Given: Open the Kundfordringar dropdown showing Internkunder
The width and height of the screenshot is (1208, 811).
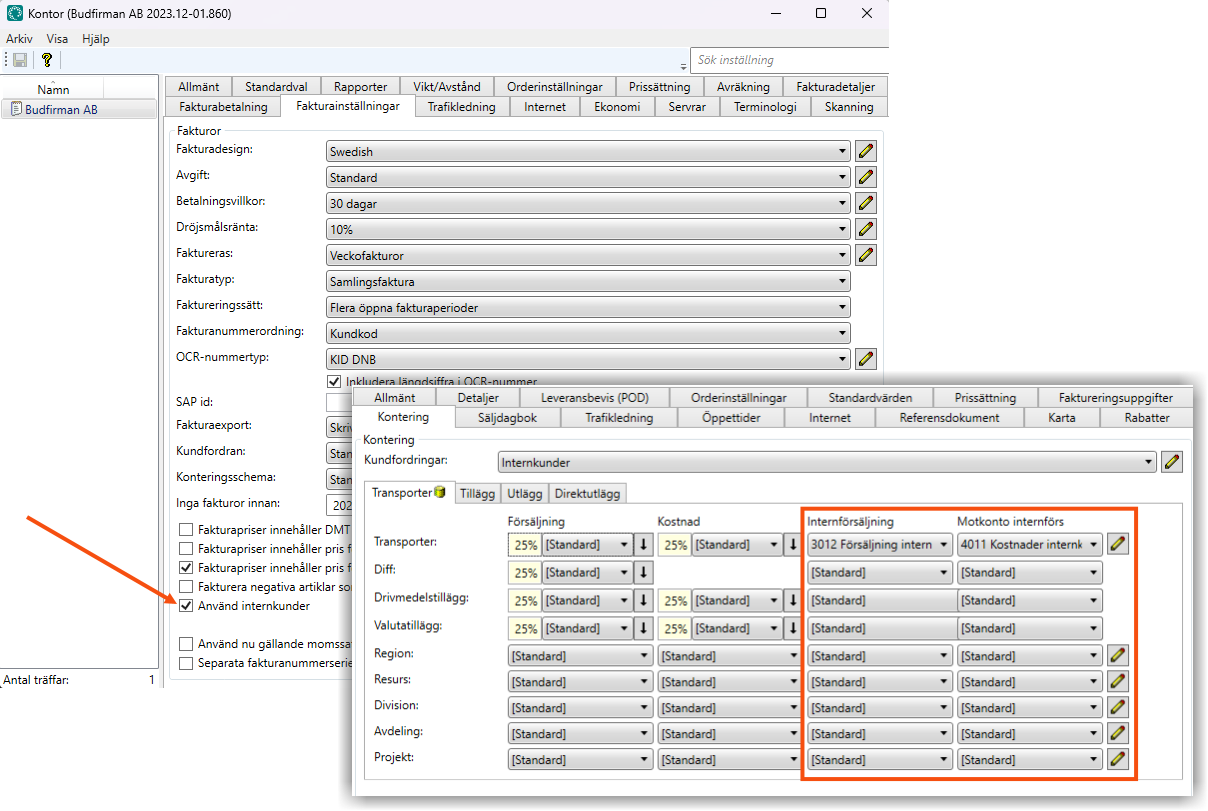Looking at the screenshot, I should pos(826,463).
